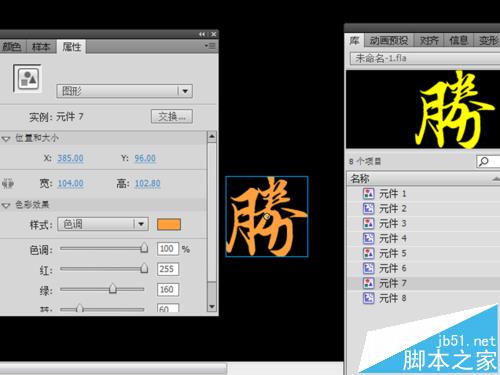The height and width of the screenshot is (375, 500).
Task: Click the 名称 column sort arrow
Action: 496,179
